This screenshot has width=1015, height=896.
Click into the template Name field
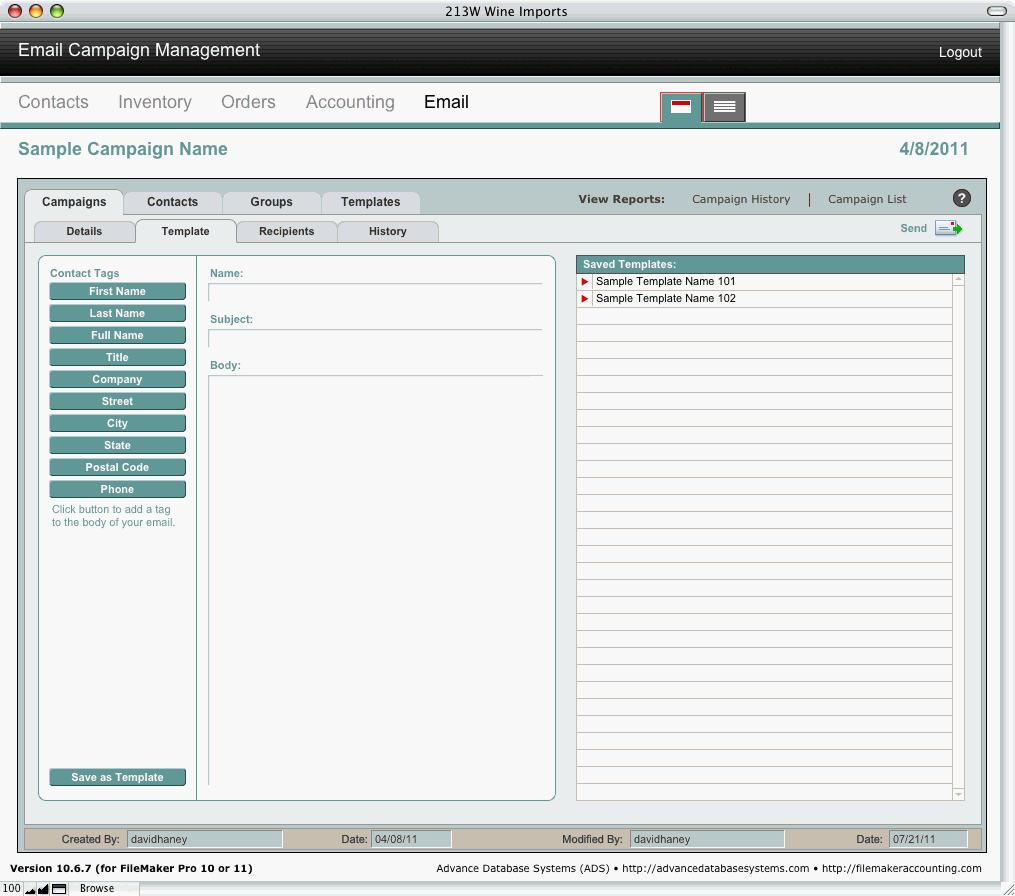click(x=375, y=293)
